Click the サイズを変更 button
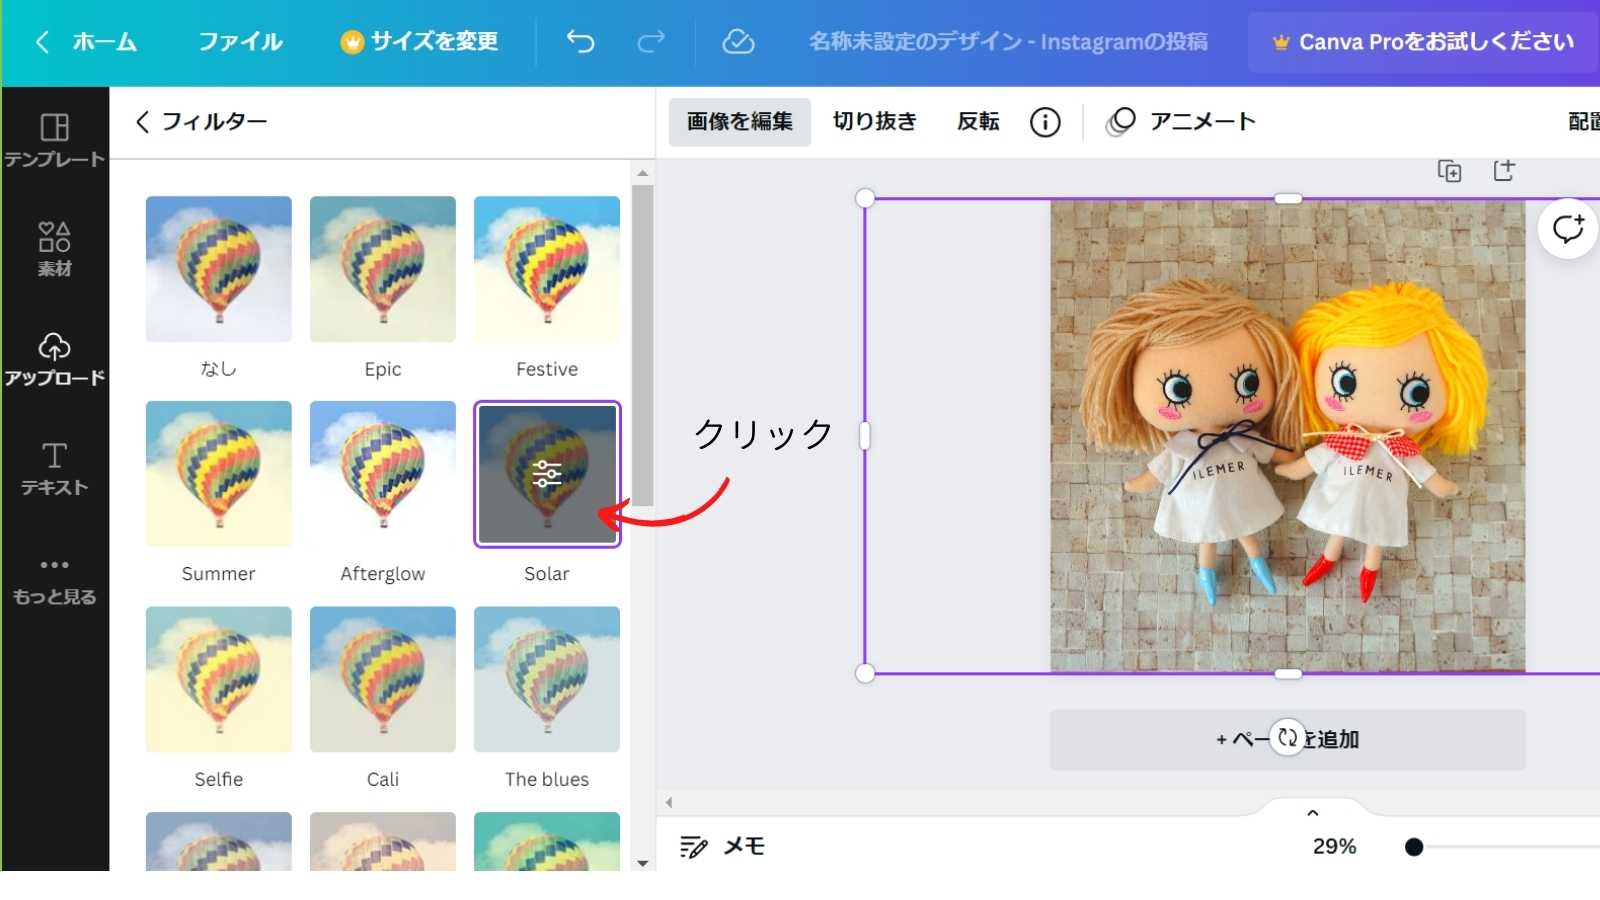Viewport: 1600px width, 900px height. [x=419, y=42]
